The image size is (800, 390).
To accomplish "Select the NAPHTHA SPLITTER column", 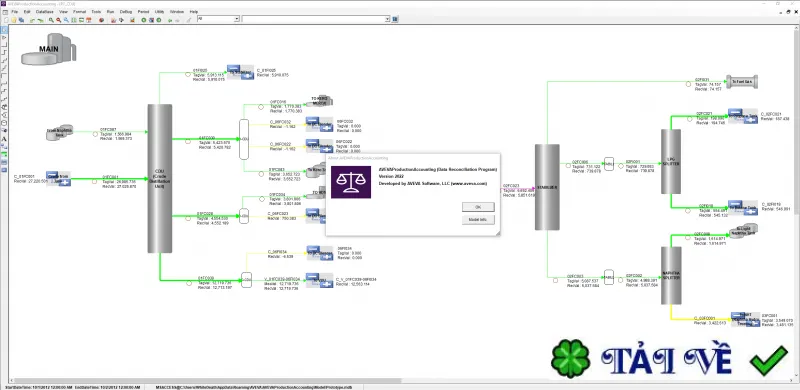I will click(671, 276).
